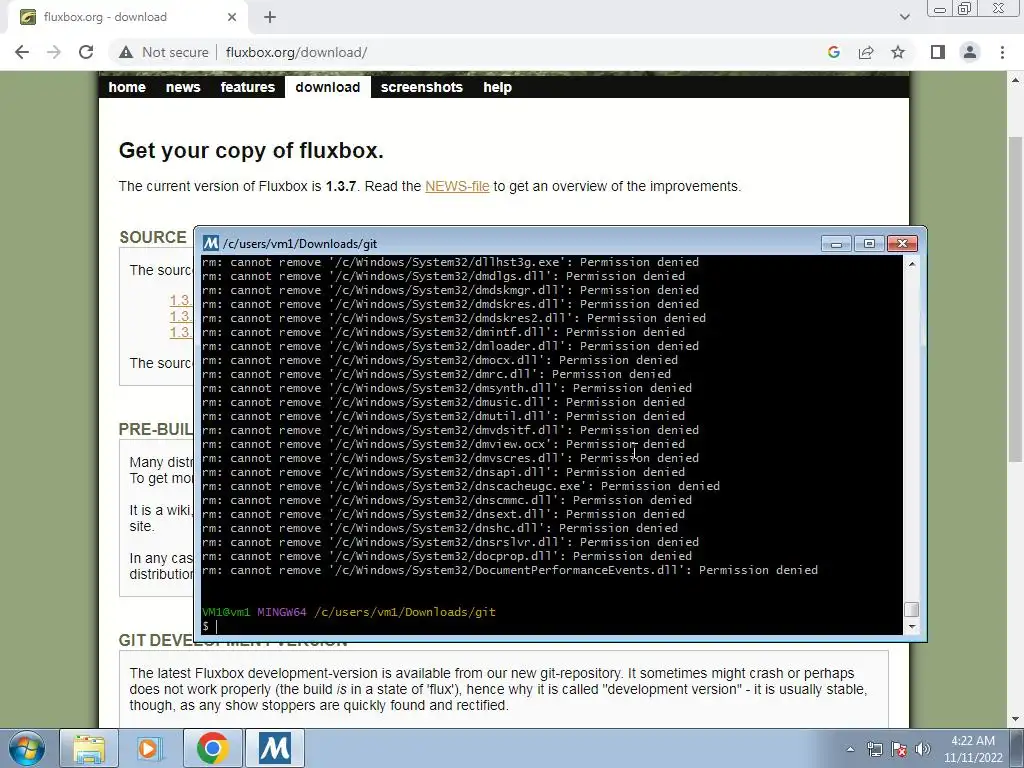Show hidden system tray icons
The height and width of the screenshot is (768, 1024).
tap(850, 749)
